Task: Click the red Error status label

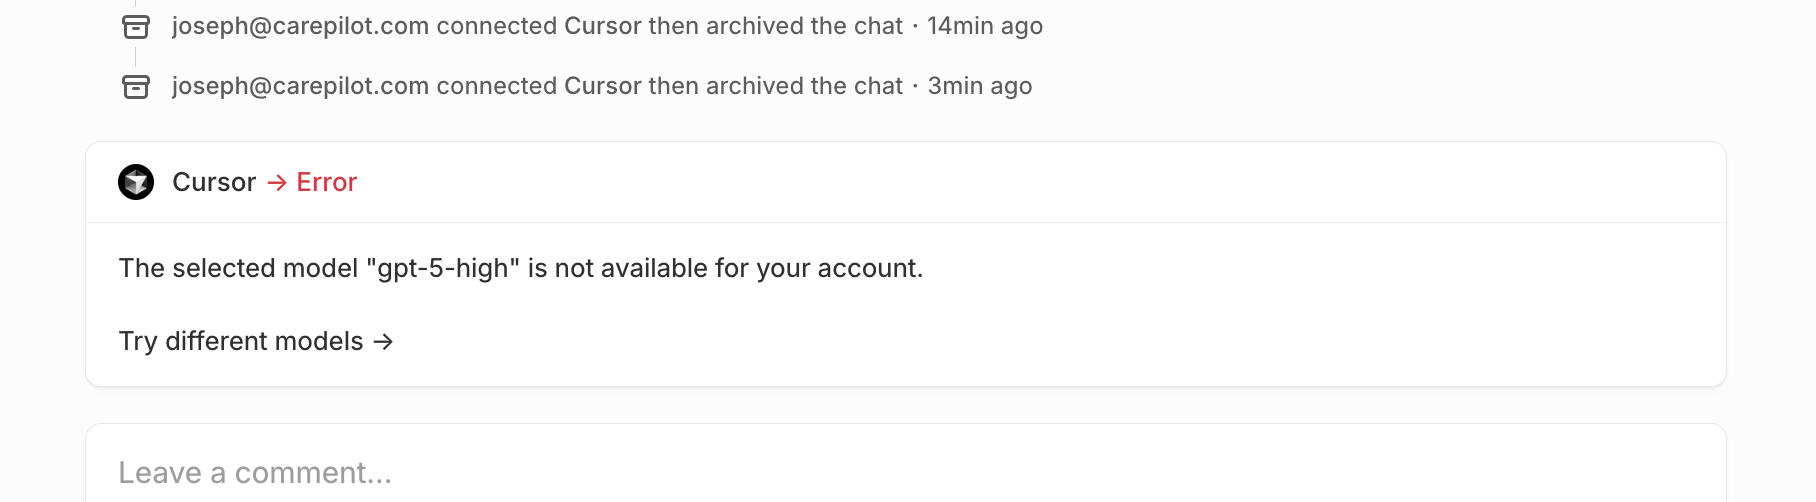Action: tap(326, 182)
